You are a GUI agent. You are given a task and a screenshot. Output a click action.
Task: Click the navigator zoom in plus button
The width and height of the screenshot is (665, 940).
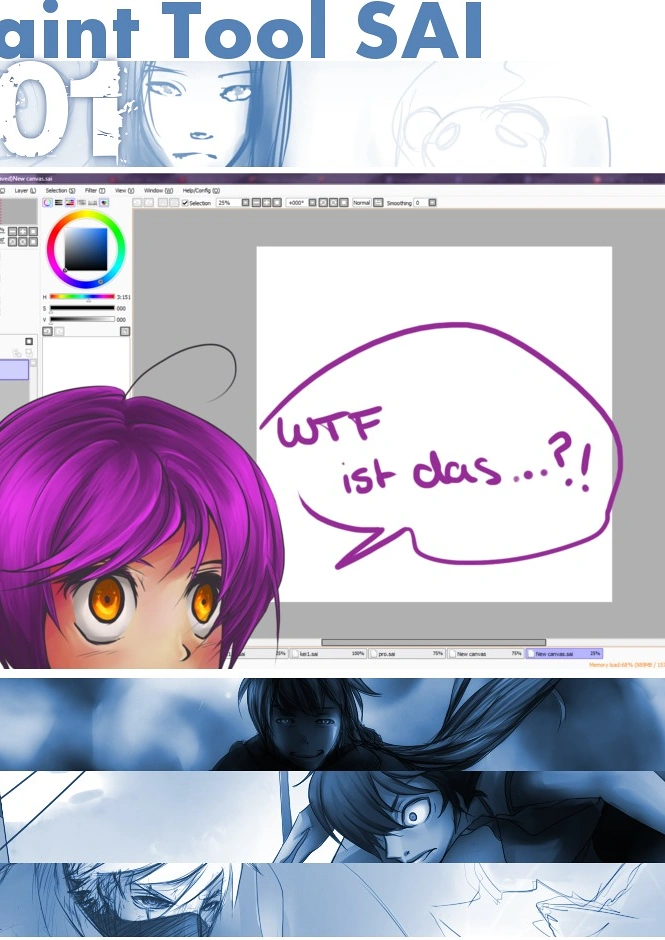[23, 231]
